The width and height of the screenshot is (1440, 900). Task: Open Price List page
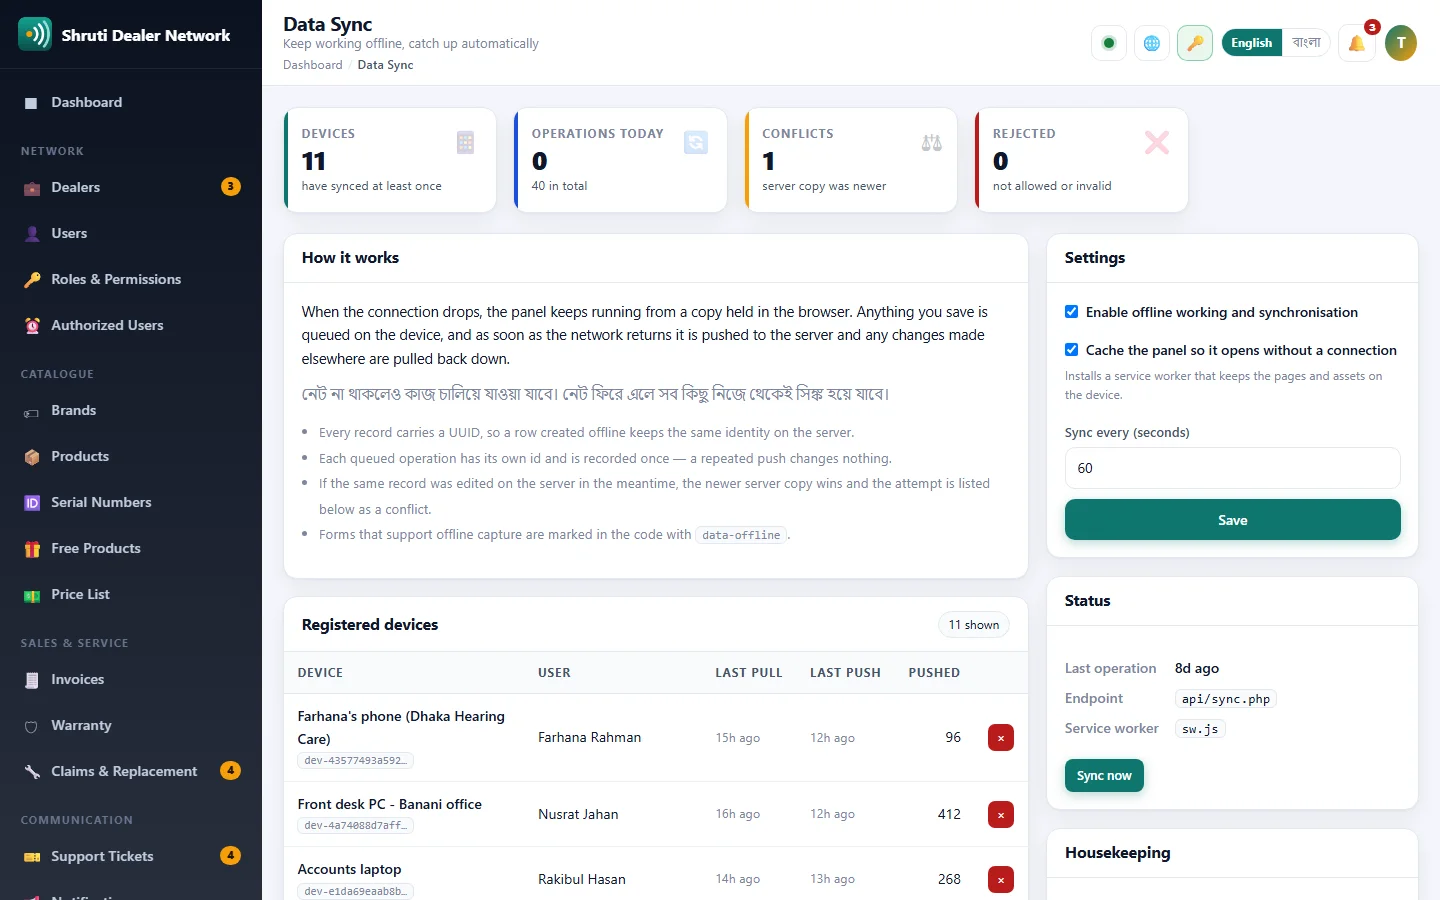(x=131, y=595)
